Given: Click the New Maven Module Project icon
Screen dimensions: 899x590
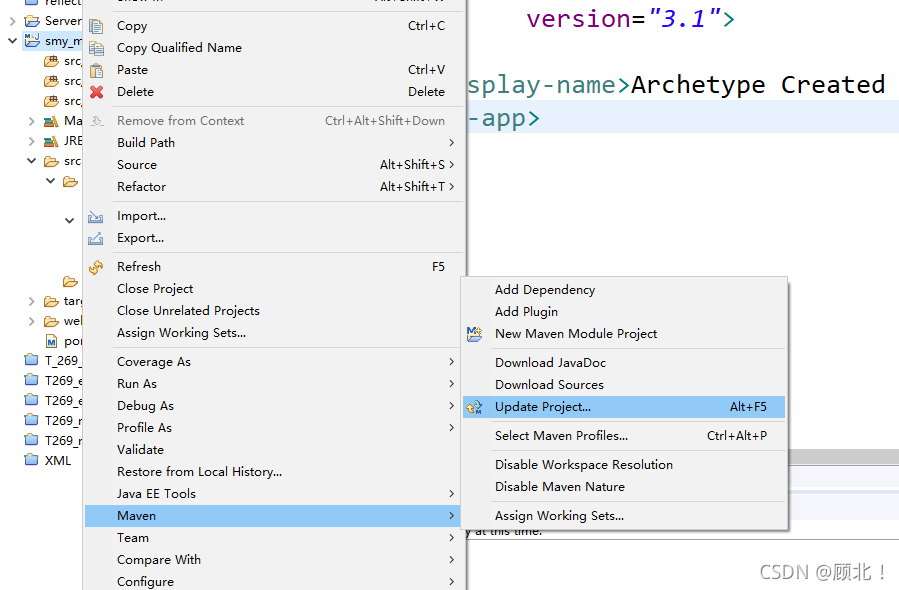Looking at the screenshot, I should 474,334.
